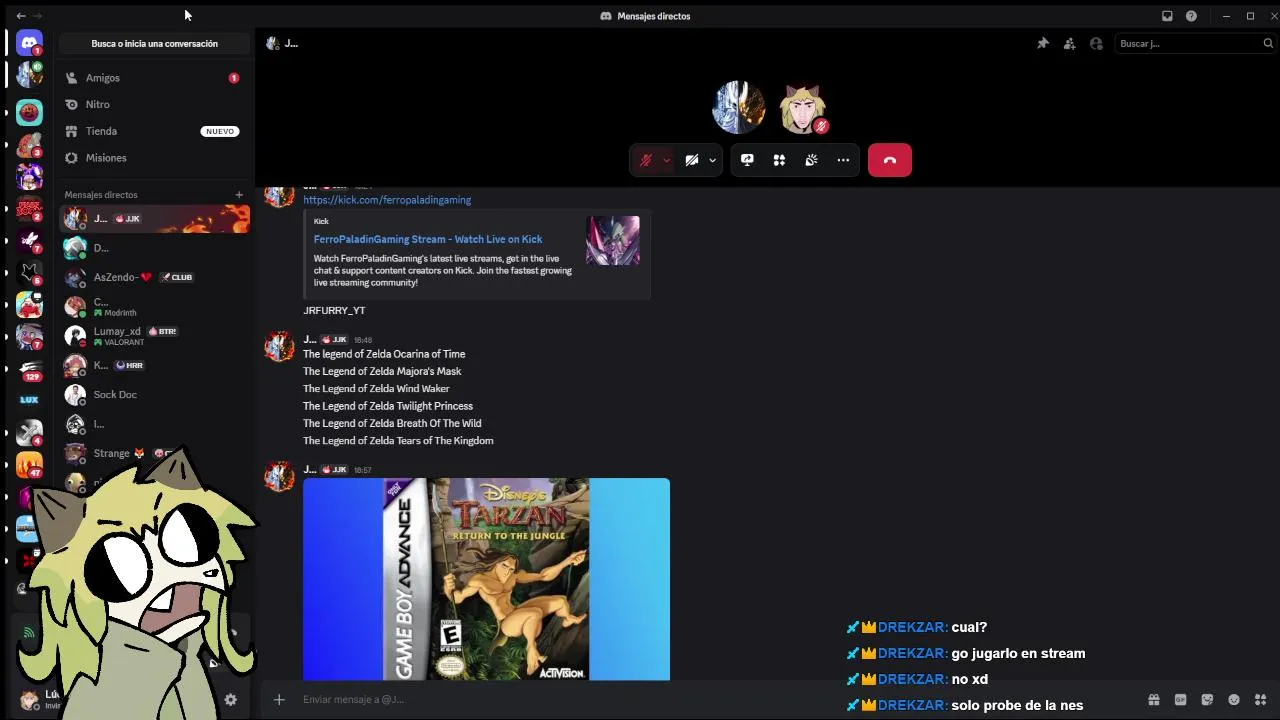Add attachment with plus button
Screen dimensions: 1280x720
click(x=279, y=700)
